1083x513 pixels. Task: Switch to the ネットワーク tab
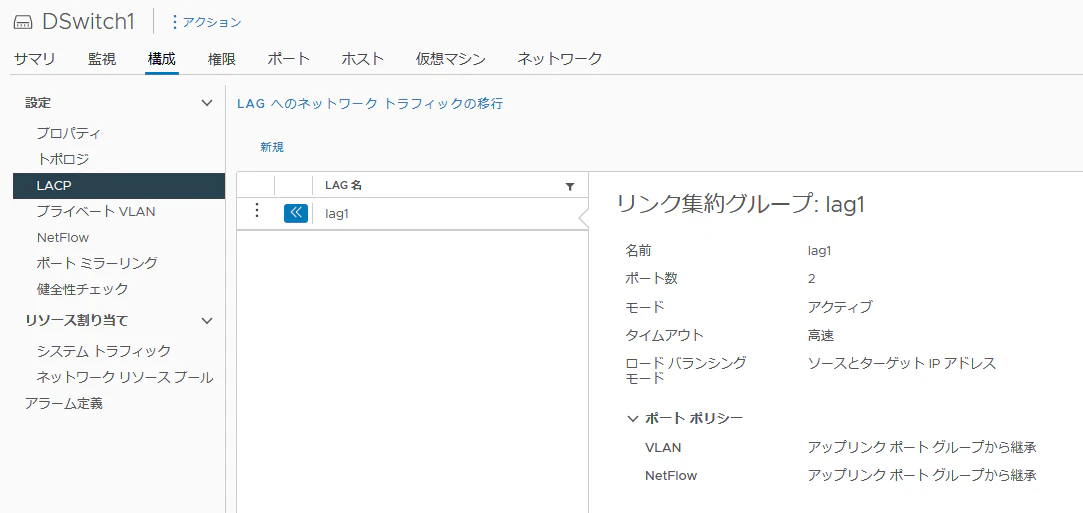point(559,59)
